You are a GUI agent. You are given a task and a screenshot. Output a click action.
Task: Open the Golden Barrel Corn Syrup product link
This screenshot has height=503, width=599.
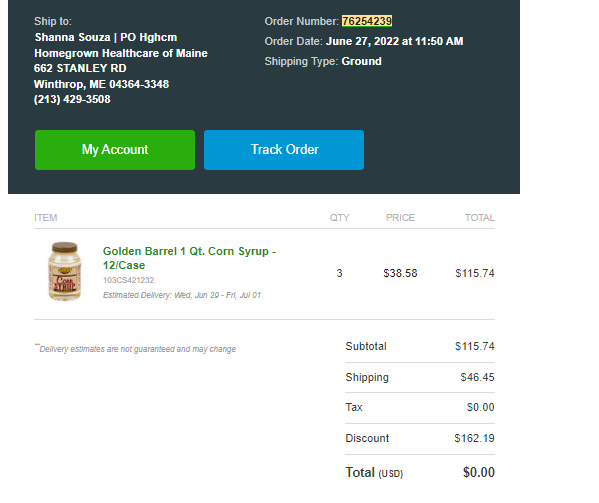point(189,258)
